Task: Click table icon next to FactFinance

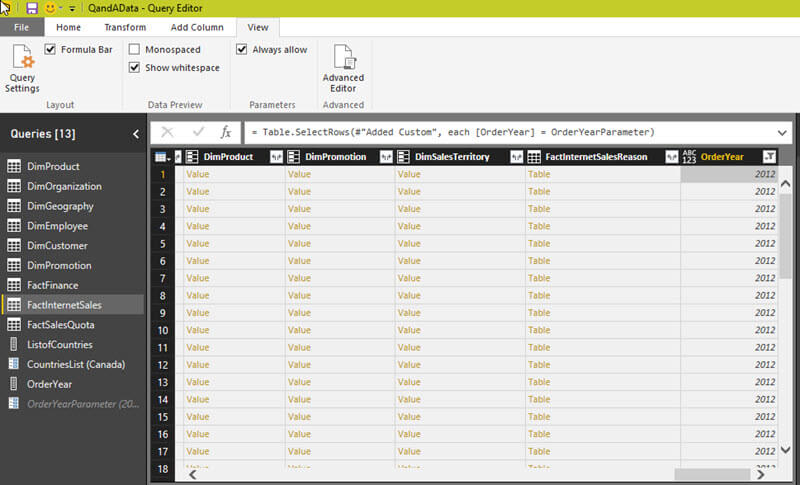Action: [x=14, y=285]
